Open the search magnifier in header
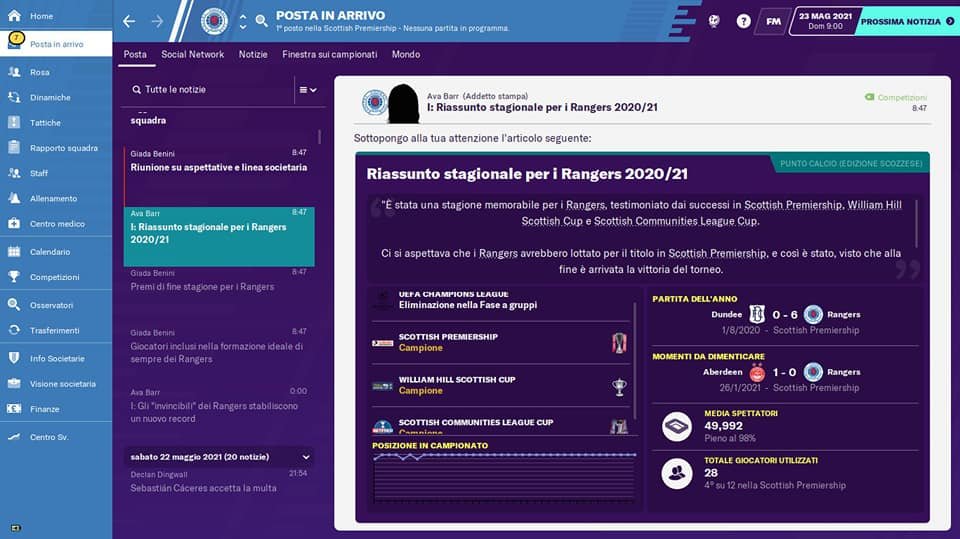960x539 pixels. tap(261, 21)
